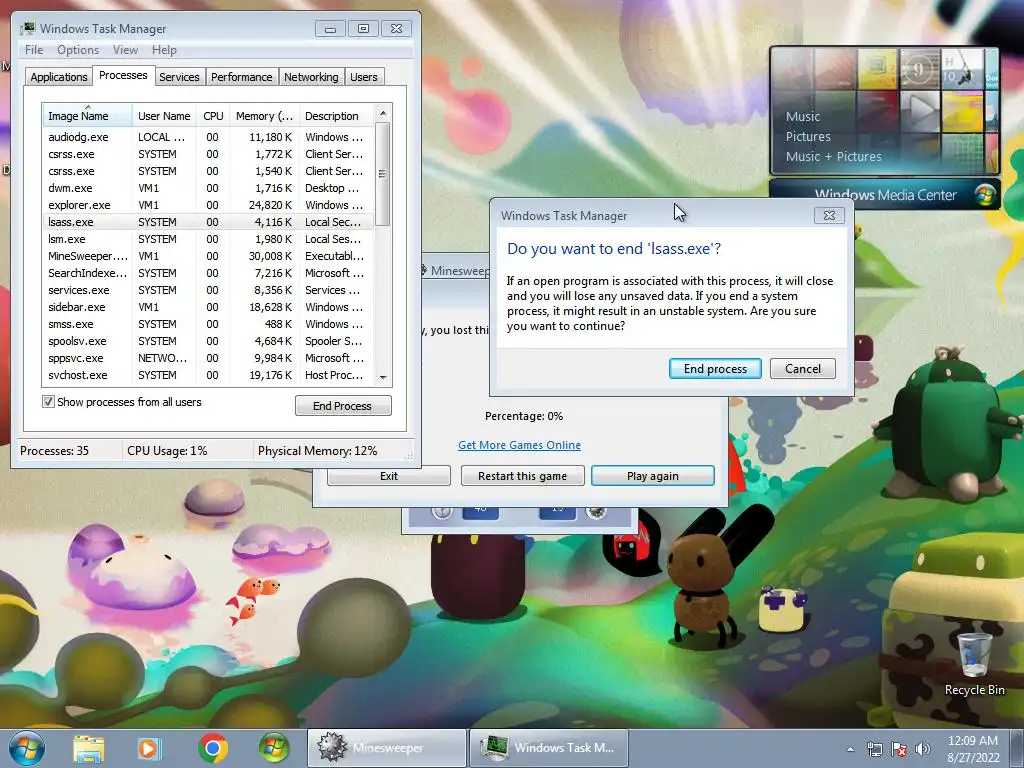The width and height of the screenshot is (1024, 768).
Task: Switch to the Windows Task Manager taskbar button
Action: point(549,748)
